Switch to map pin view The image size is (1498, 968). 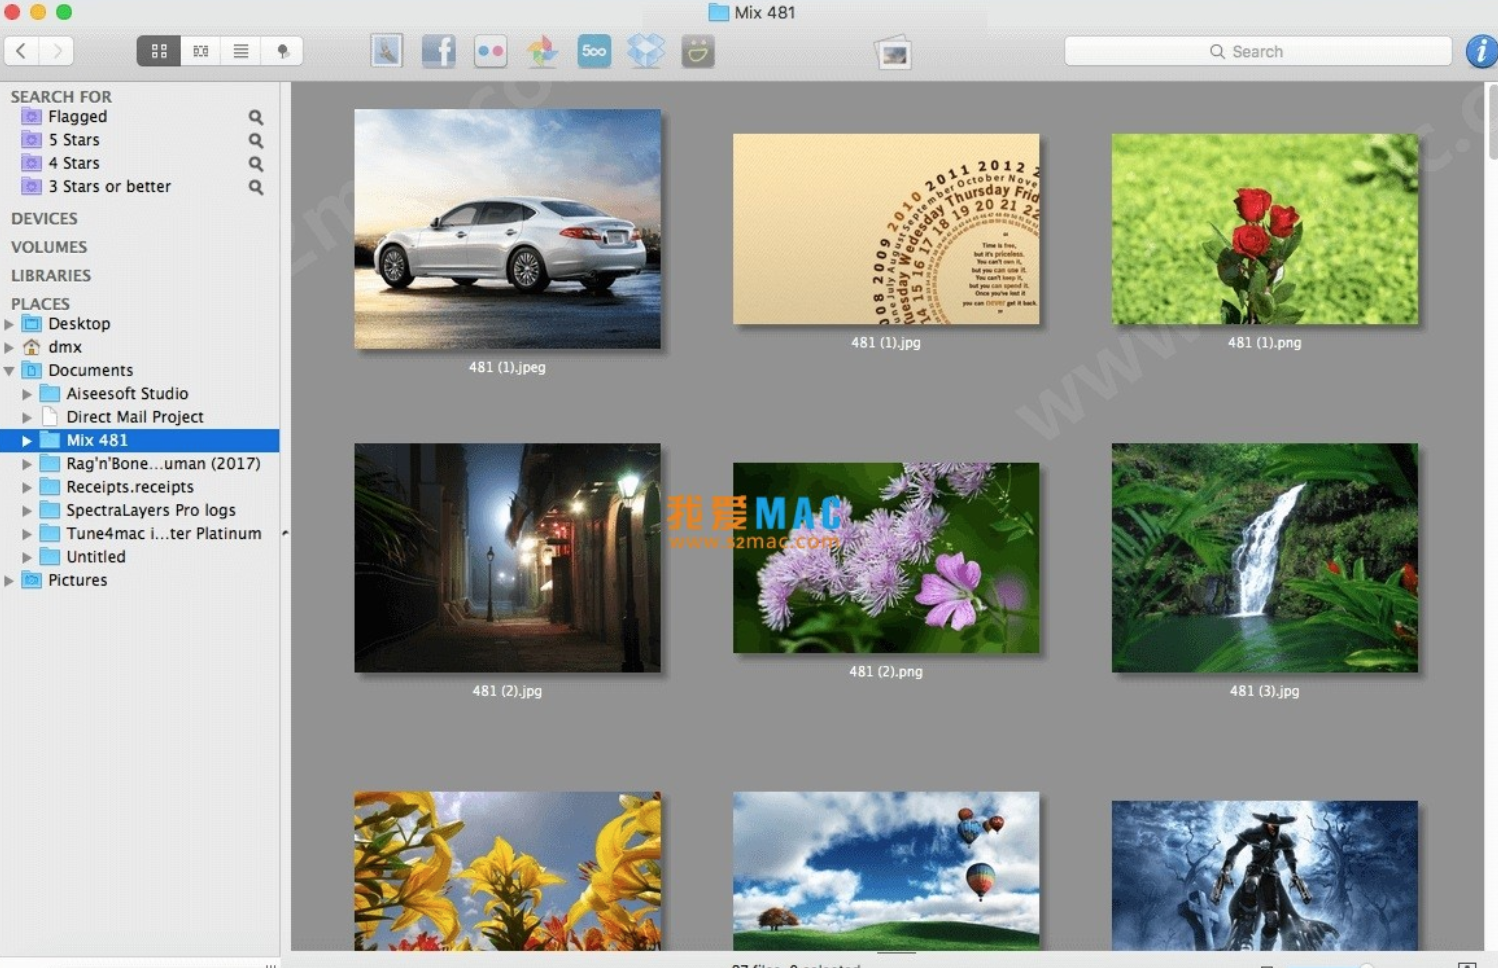click(x=282, y=51)
